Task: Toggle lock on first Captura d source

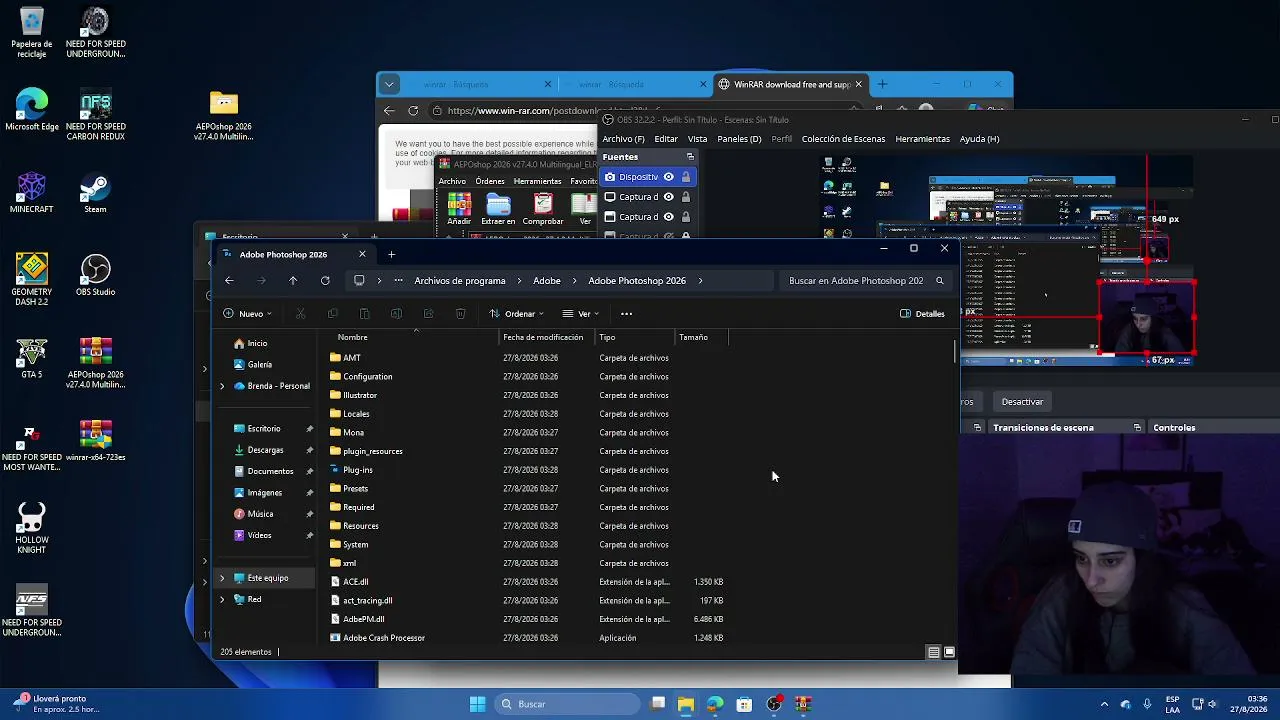Action: point(686,197)
